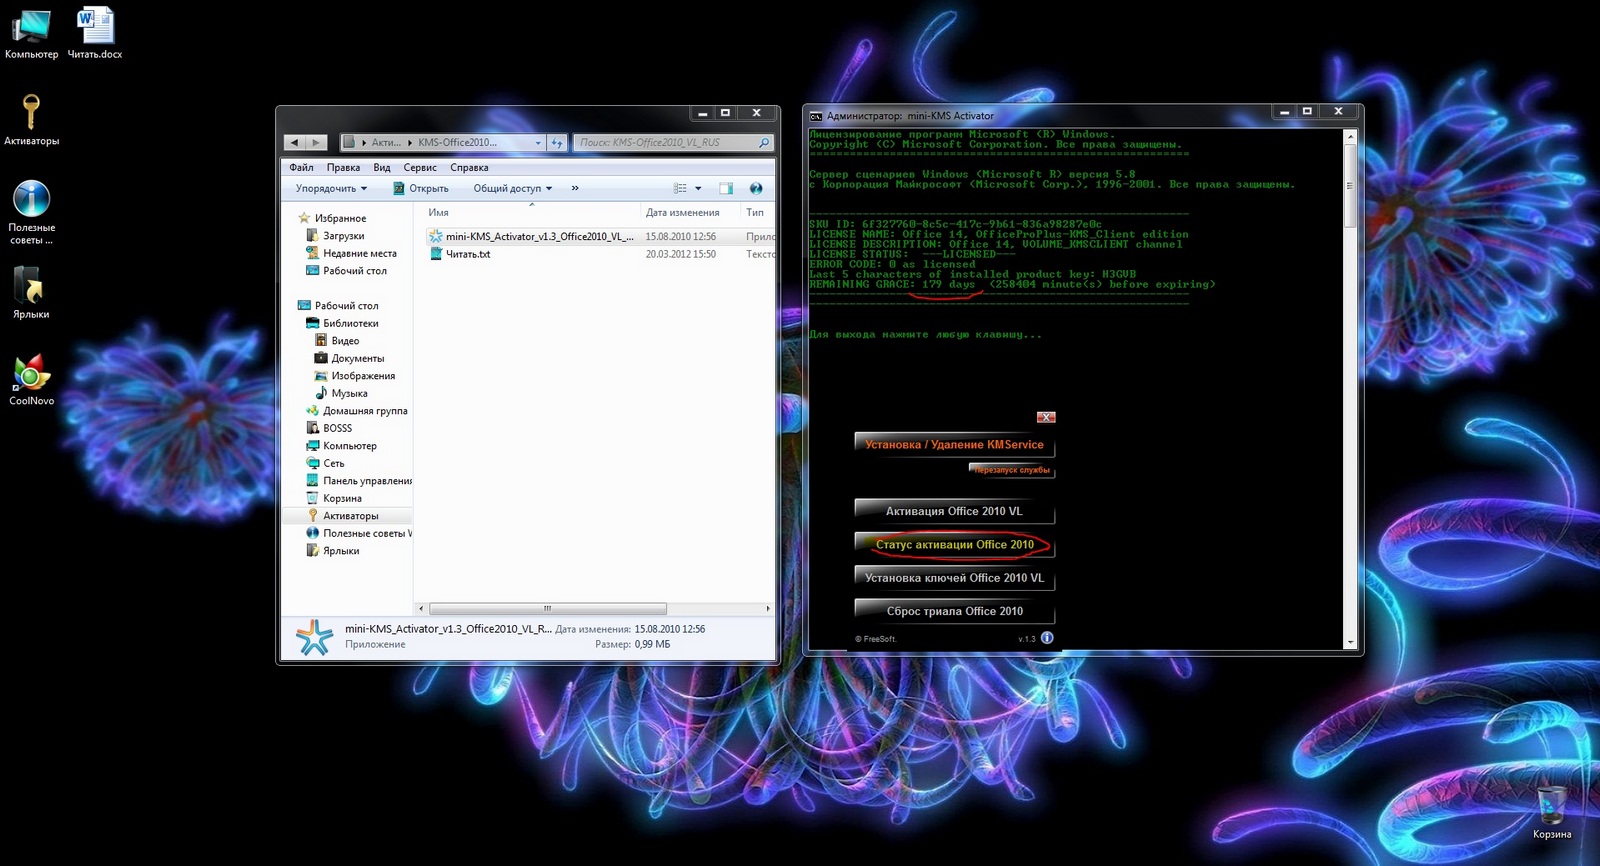1600x866 pixels.
Task: Open Загрузки in the navigation pane
Action: [343, 236]
